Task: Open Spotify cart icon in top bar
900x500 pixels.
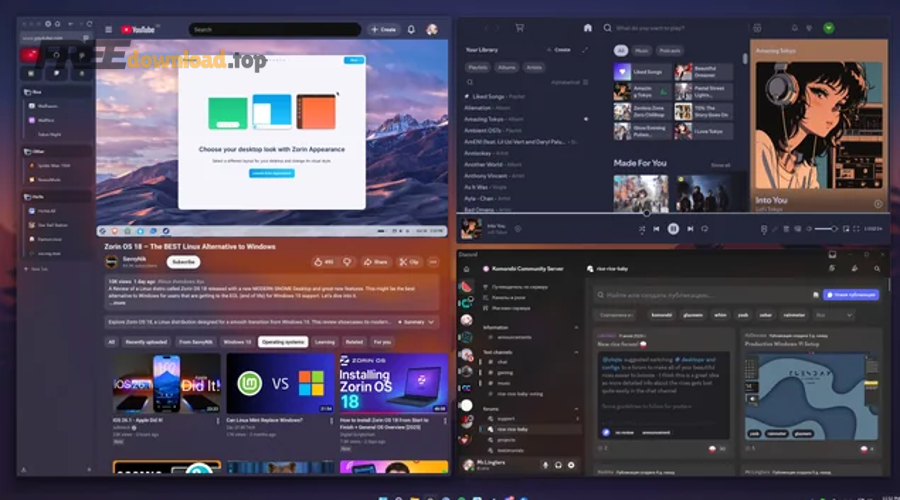Action: click(x=519, y=28)
